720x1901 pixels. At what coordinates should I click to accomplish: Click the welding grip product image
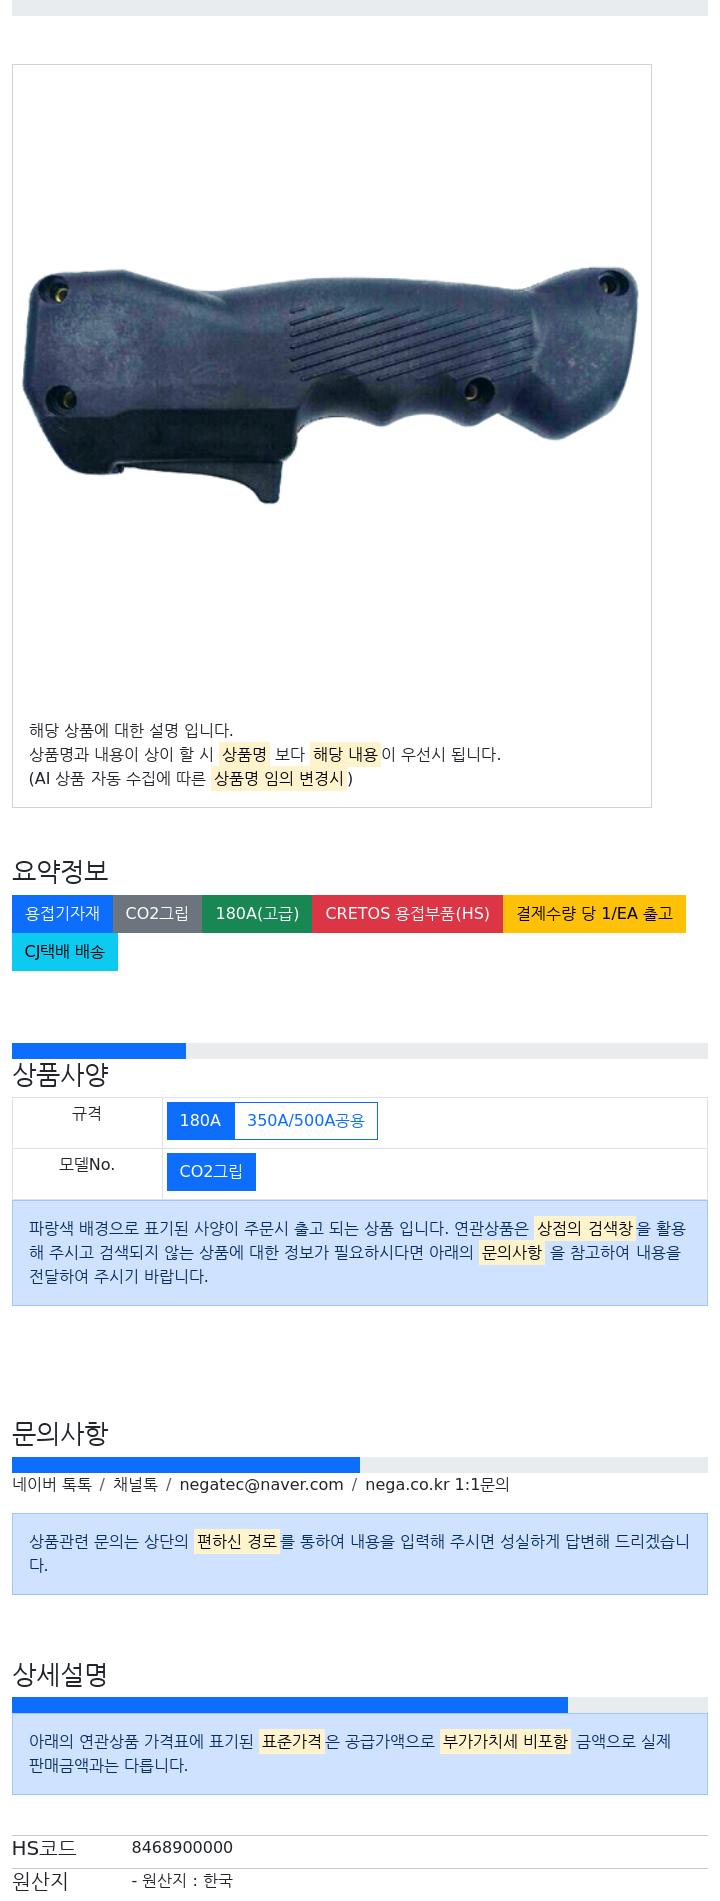point(331,385)
